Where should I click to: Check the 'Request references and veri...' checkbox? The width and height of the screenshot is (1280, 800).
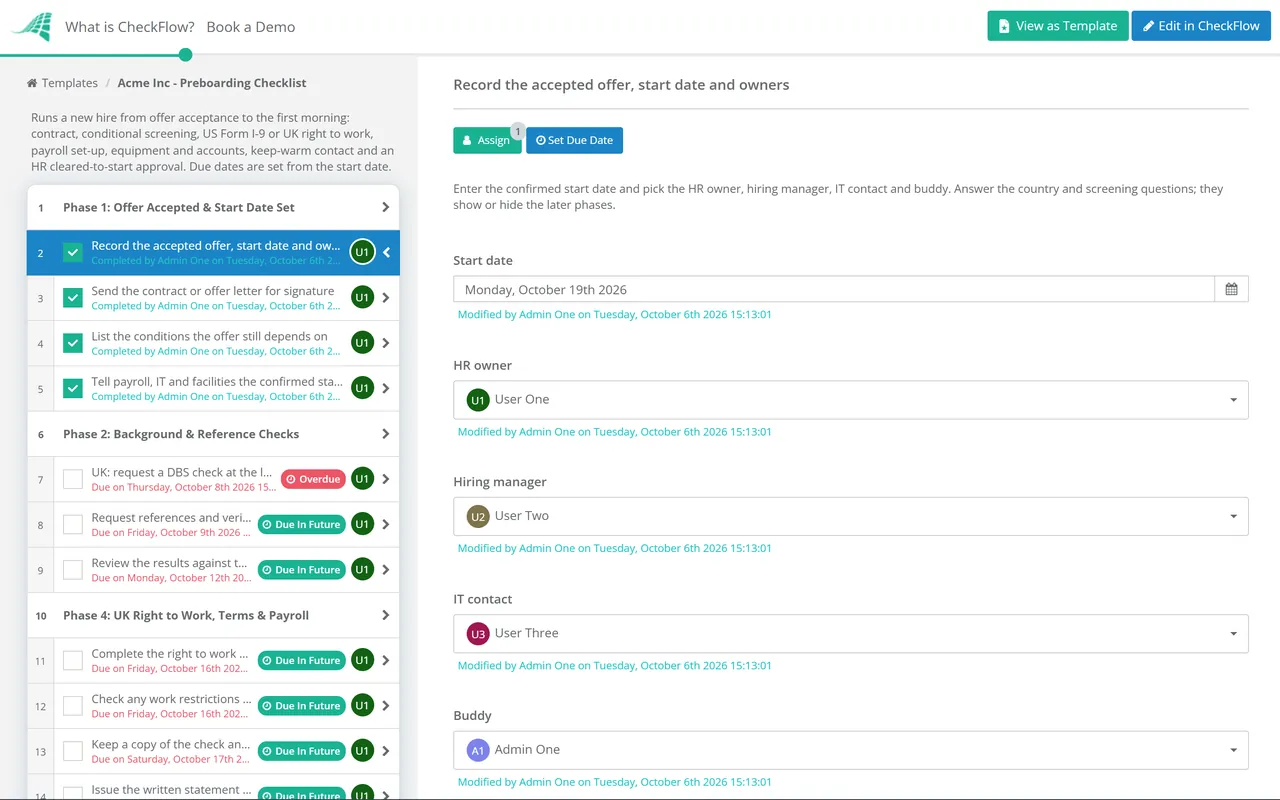point(73,524)
